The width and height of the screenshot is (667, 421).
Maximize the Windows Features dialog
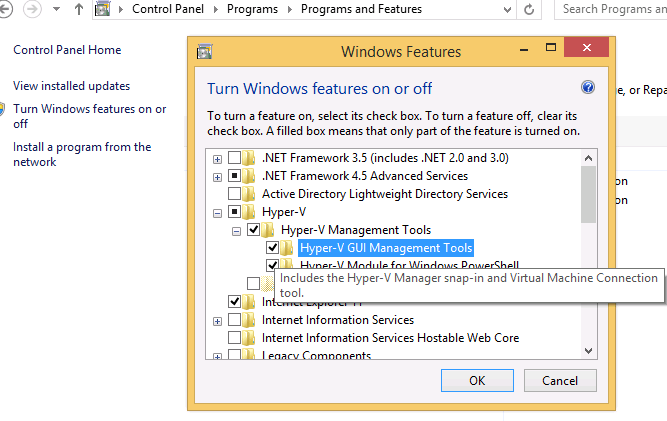551,48
